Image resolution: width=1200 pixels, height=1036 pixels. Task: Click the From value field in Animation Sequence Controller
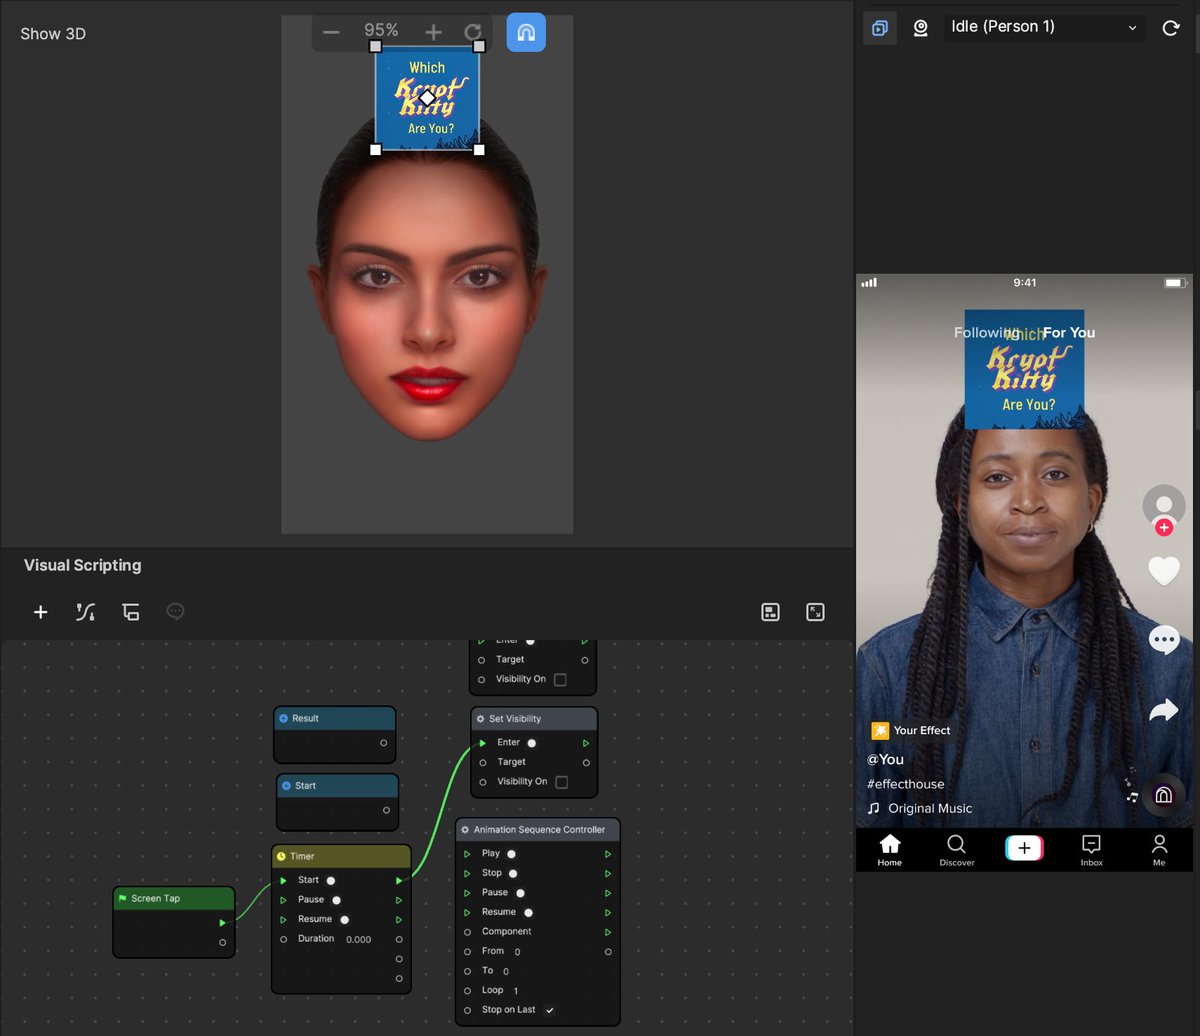pyautogui.click(x=517, y=952)
